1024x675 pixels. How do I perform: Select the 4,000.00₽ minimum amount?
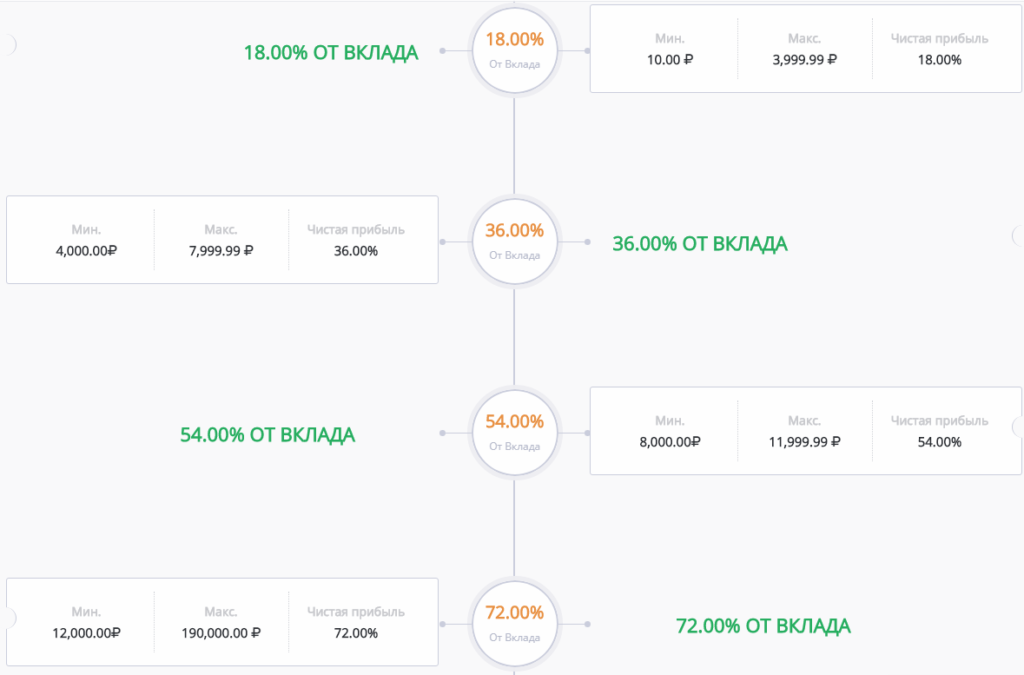tap(86, 251)
